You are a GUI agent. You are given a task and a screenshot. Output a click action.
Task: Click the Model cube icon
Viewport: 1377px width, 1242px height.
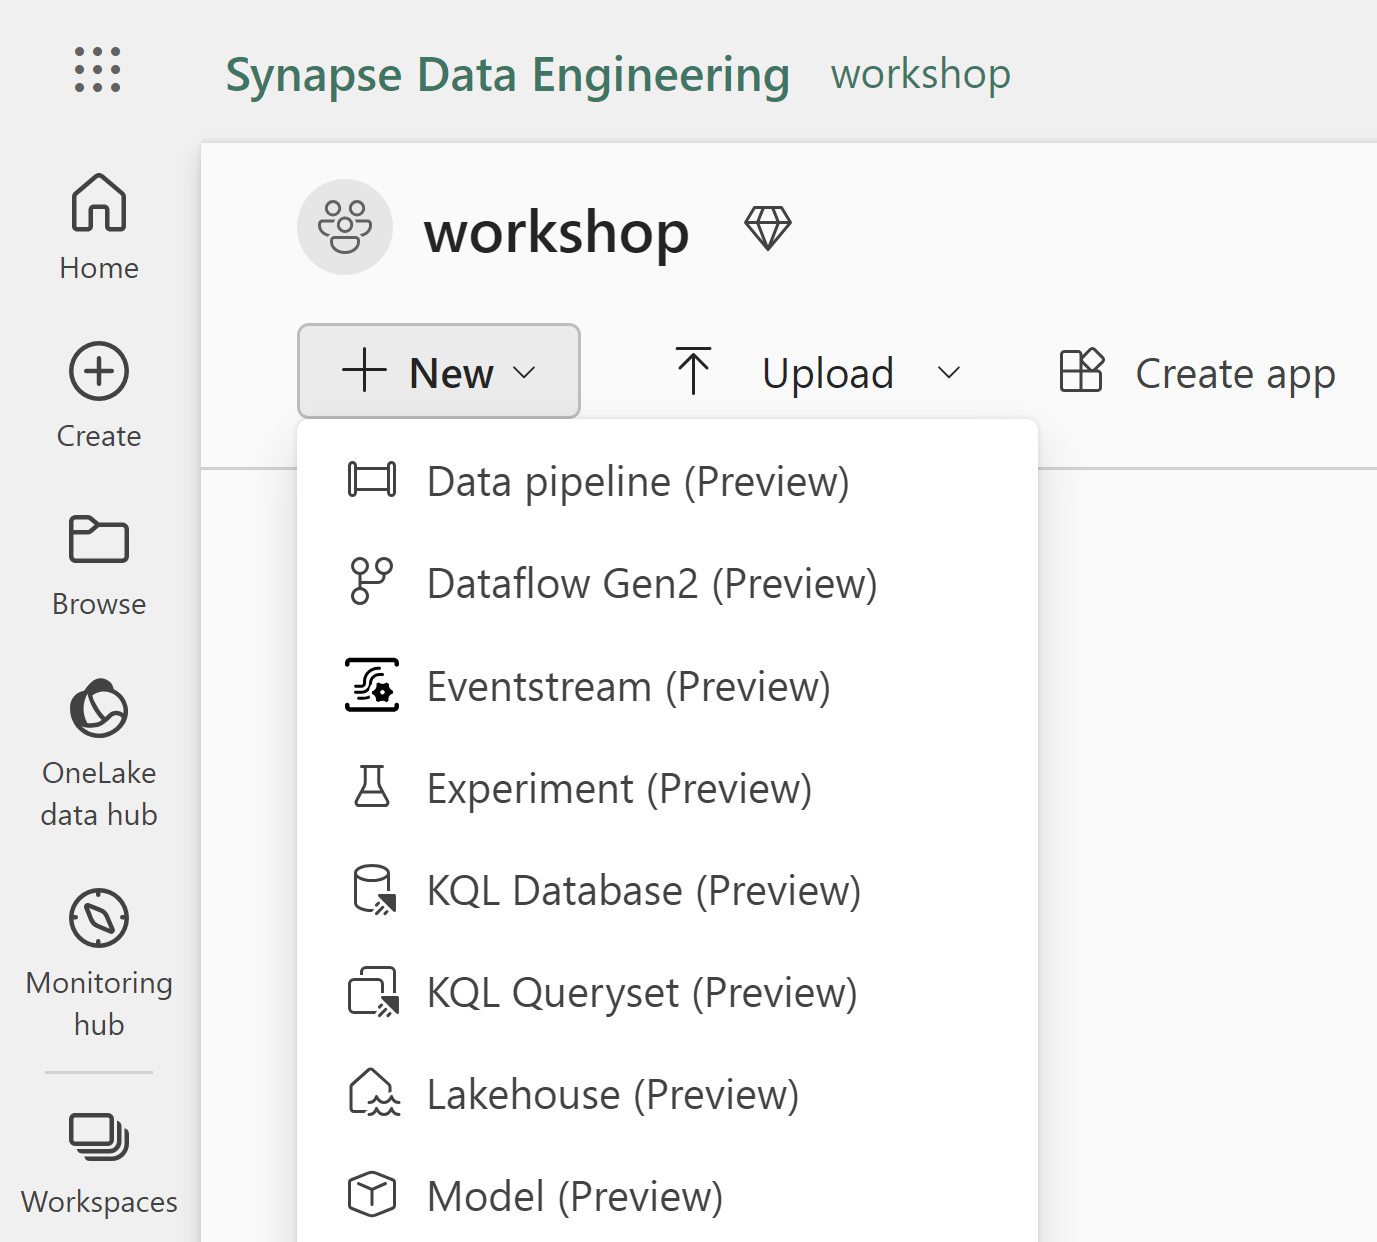pos(372,1194)
